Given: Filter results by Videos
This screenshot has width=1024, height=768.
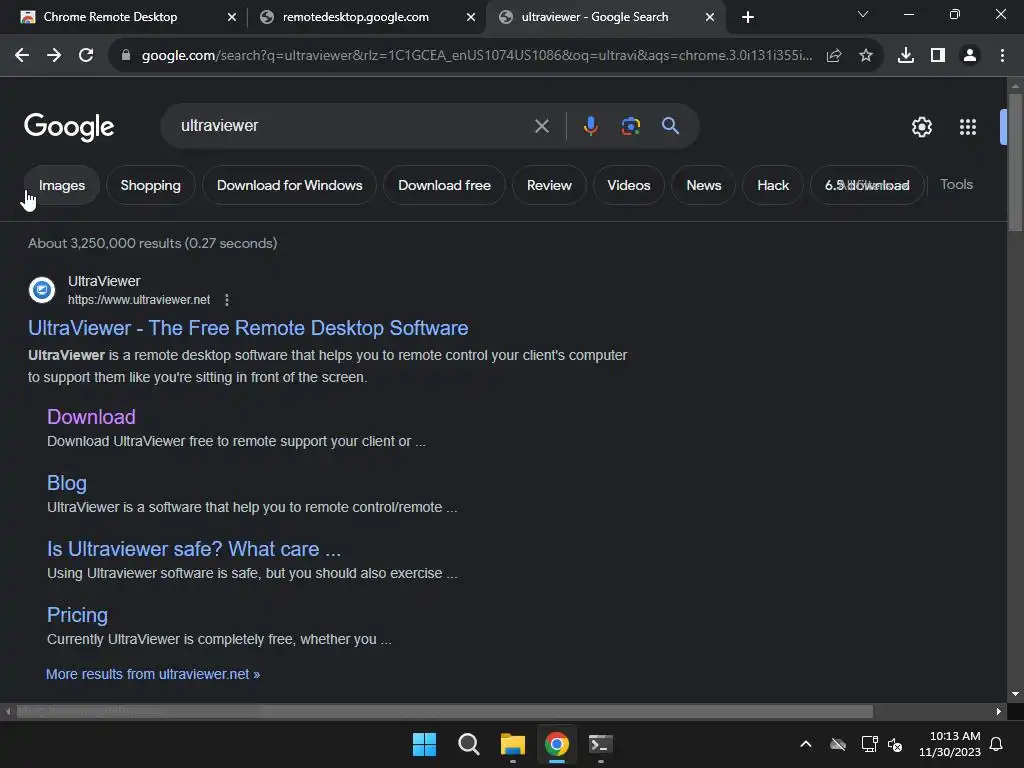Looking at the screenshot, I should (x=629, y=185).
